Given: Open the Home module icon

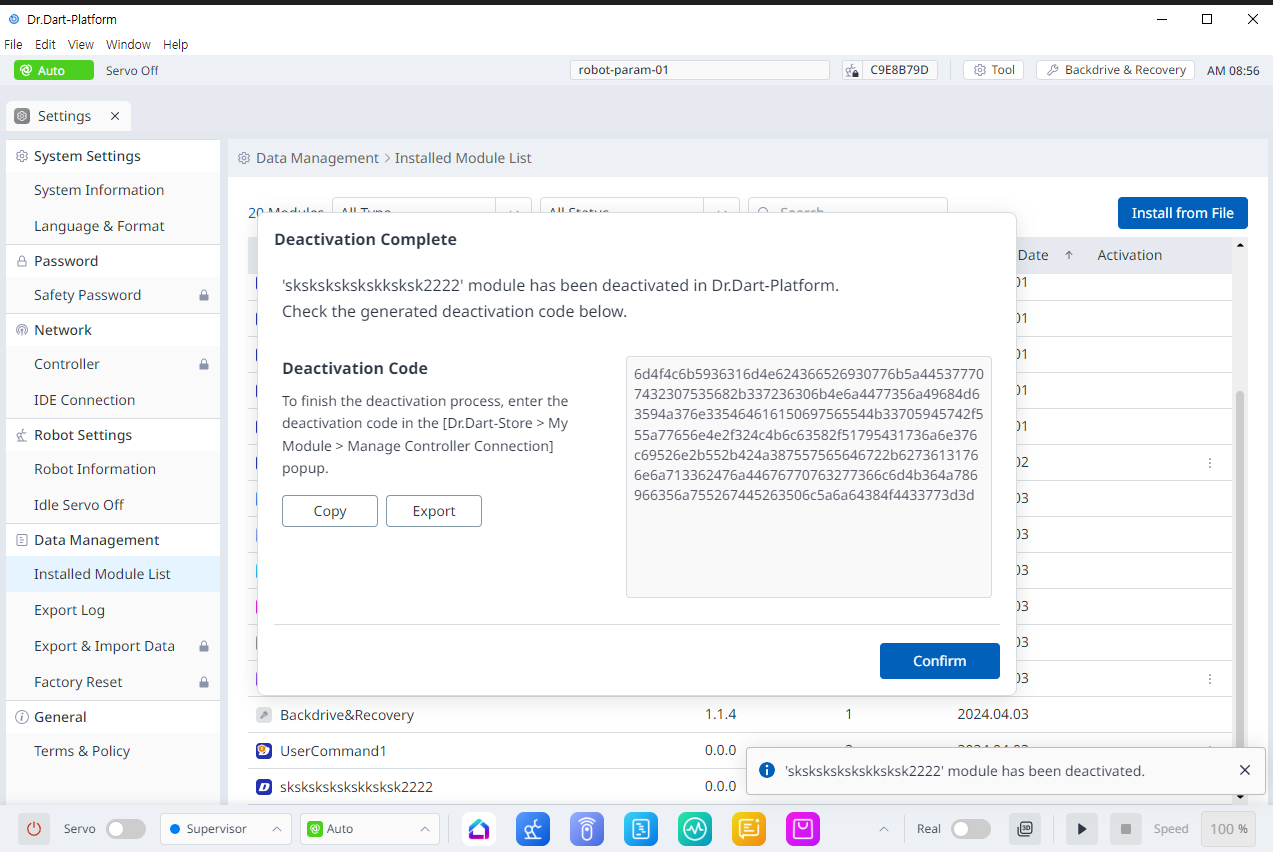Looking at the screenshot, I should click(x=479, y=829).
